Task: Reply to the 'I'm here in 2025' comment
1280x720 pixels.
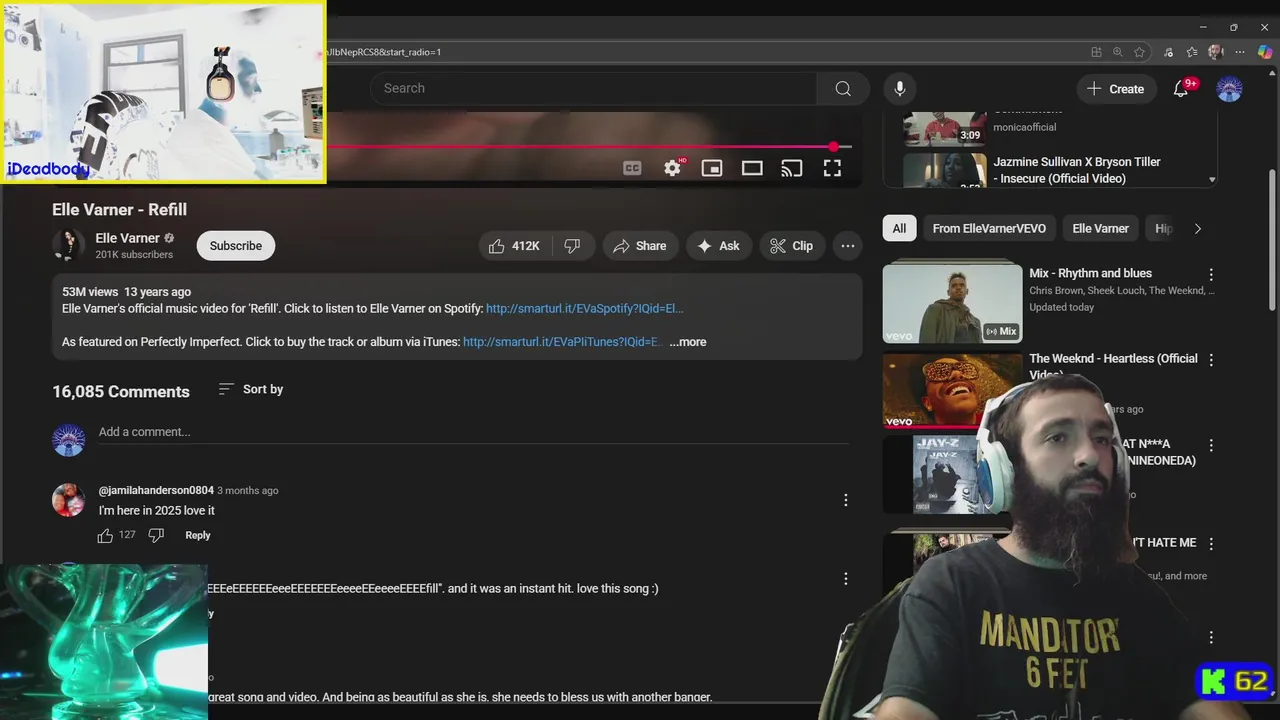Action: pyautogui.click(x=198, y=536)
